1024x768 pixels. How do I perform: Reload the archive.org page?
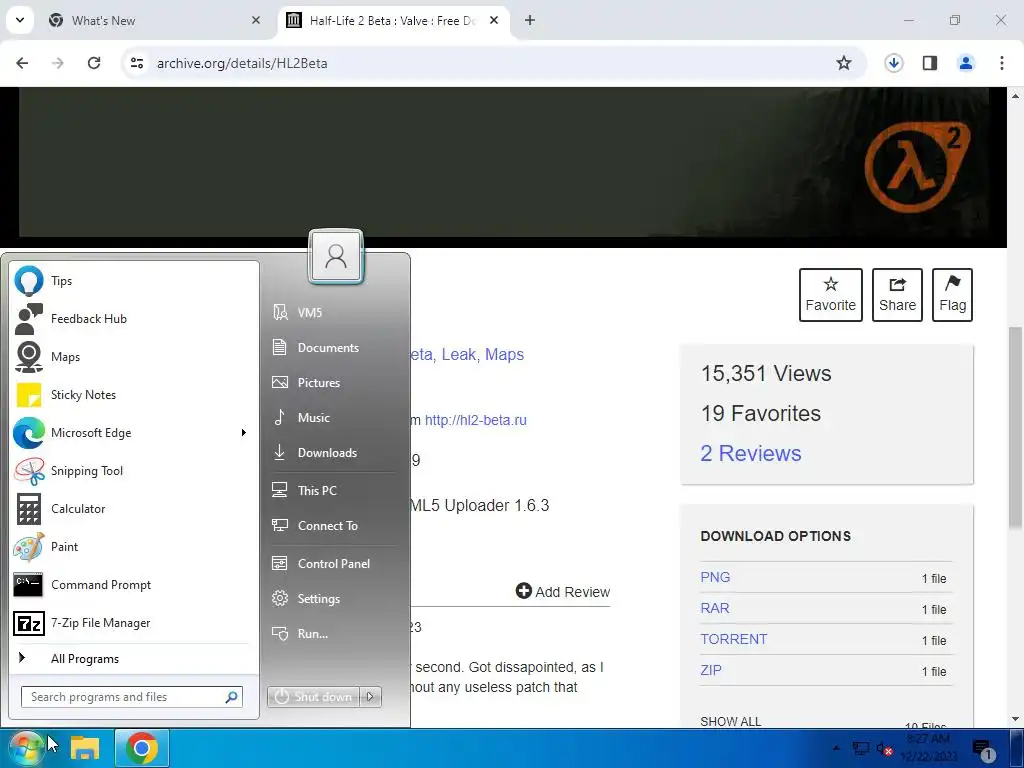[94, 63]
